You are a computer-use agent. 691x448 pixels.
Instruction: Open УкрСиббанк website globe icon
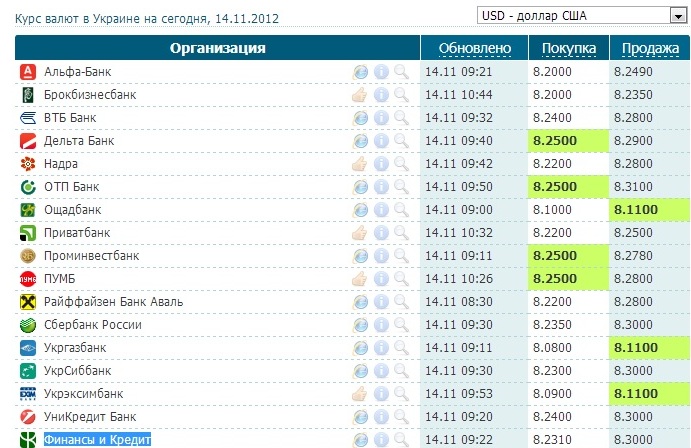tap(360, 371)
